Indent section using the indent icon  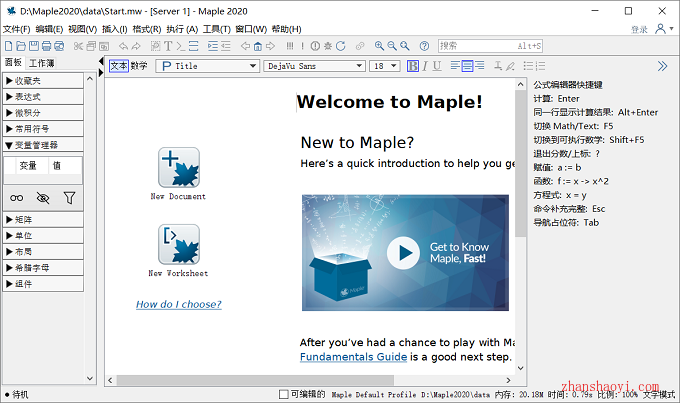click(212, 46)
